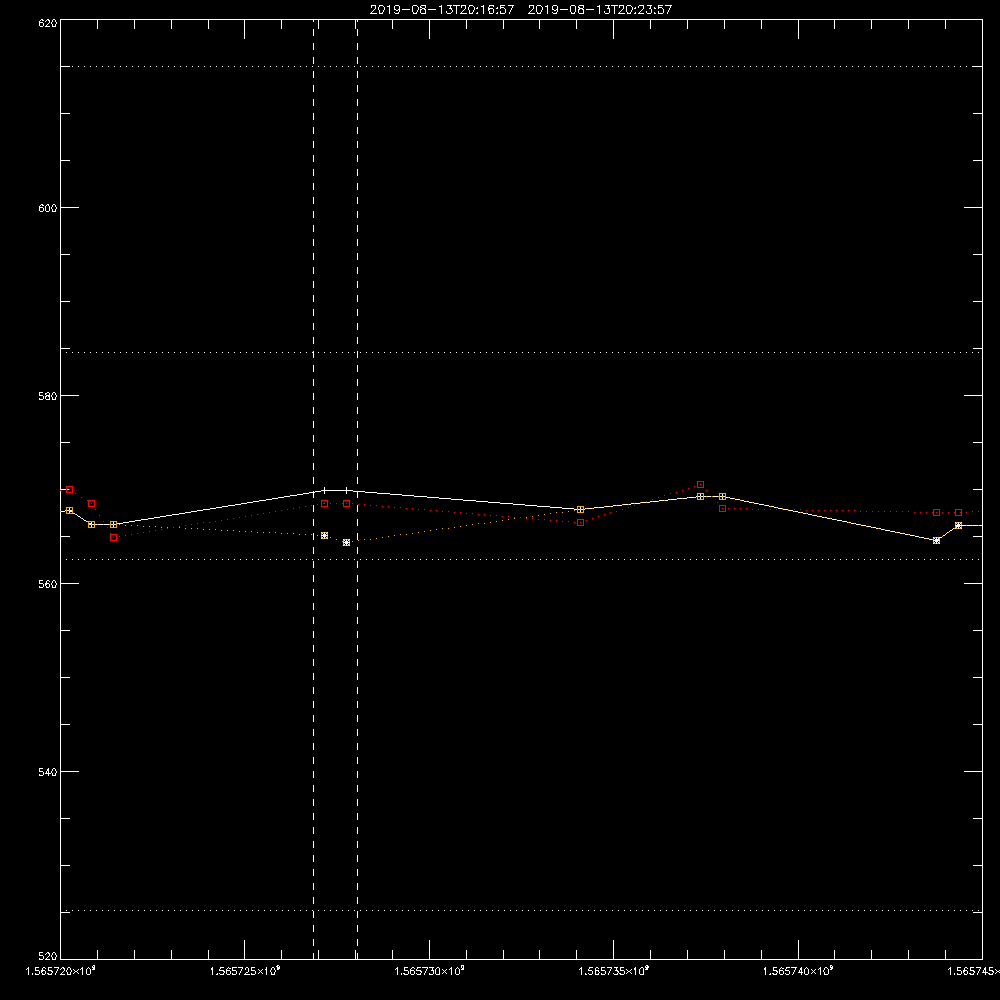Select the y-axis label 580

pyautogui.click(x=48, y=396)
